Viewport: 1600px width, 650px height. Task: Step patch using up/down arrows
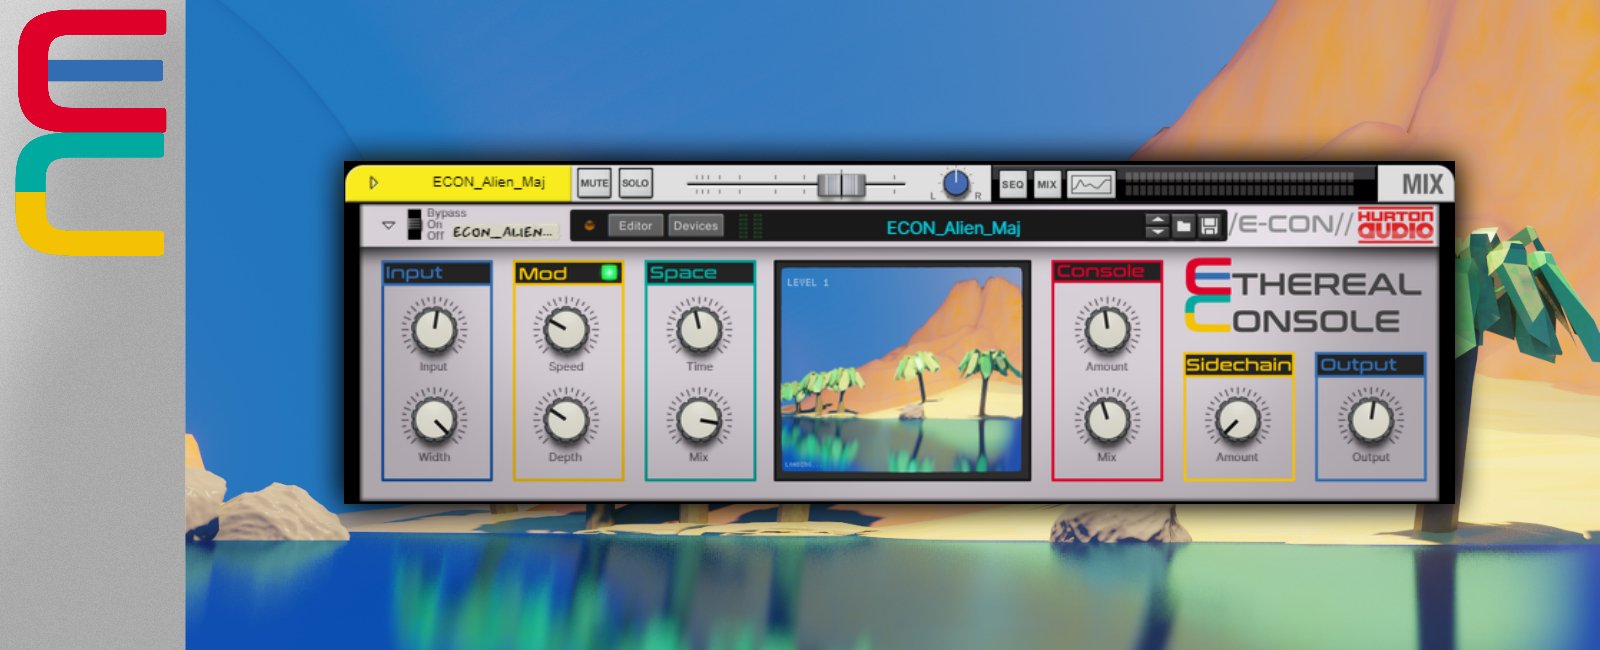(1157, 226)
